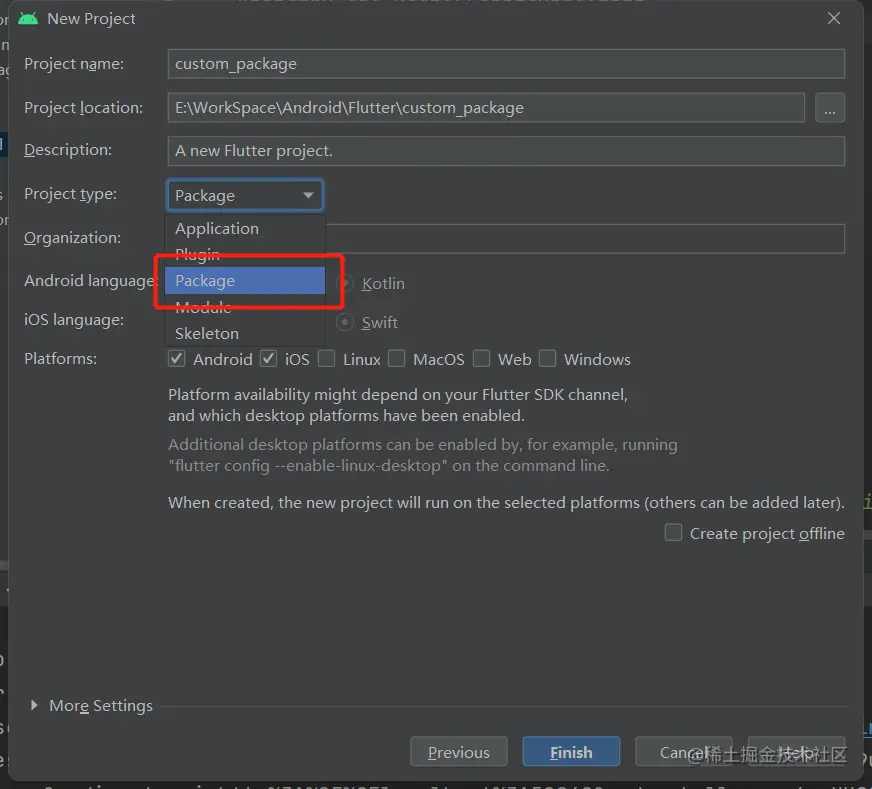872x789 pixels.
Task: Enable the Web platform checkbox
Action: click(482, 359)
